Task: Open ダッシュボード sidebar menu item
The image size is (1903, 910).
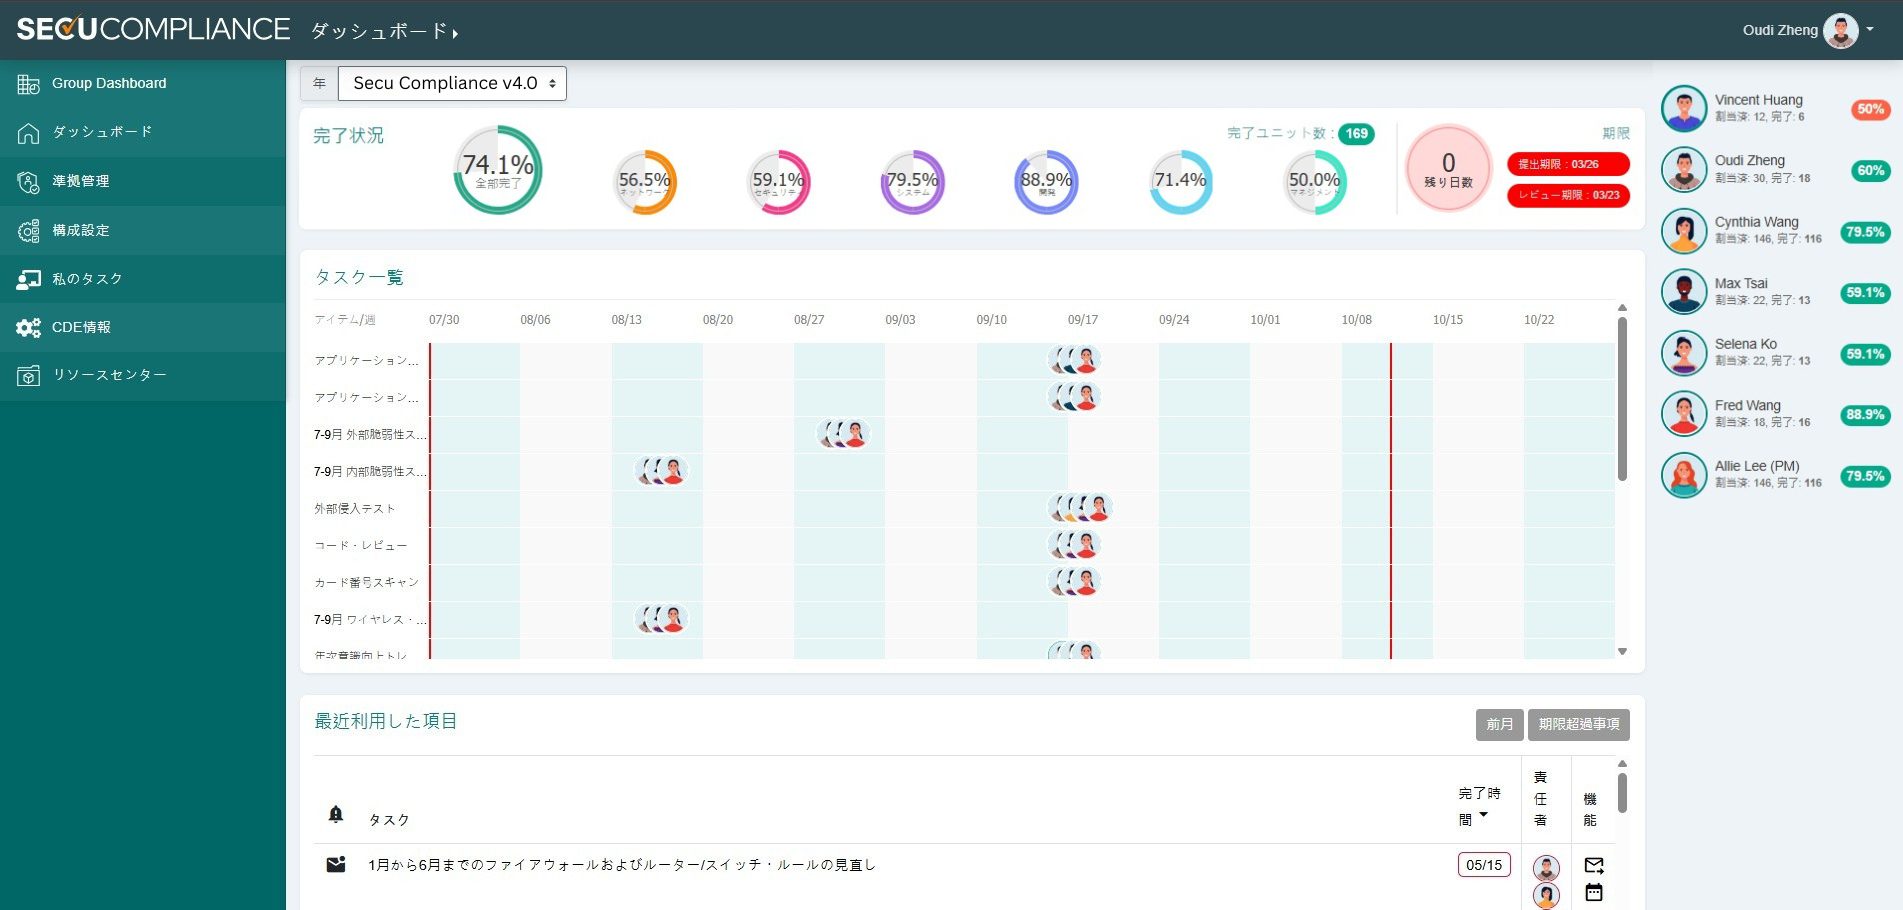Action: 143,132
